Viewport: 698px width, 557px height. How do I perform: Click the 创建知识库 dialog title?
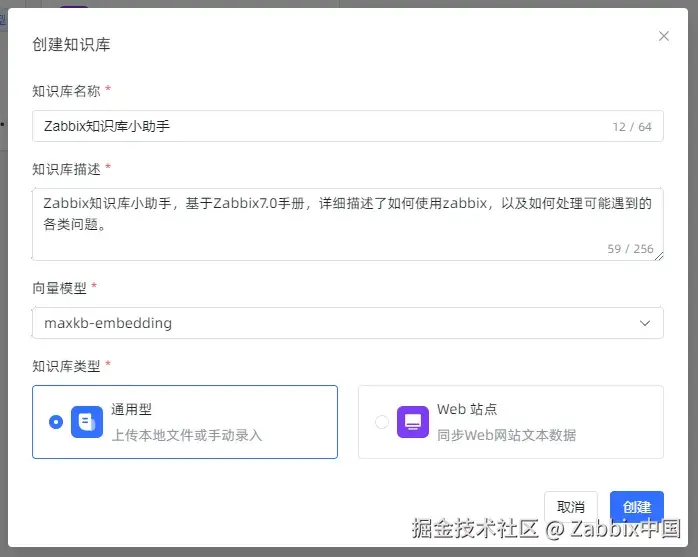(x=71, y=45)
